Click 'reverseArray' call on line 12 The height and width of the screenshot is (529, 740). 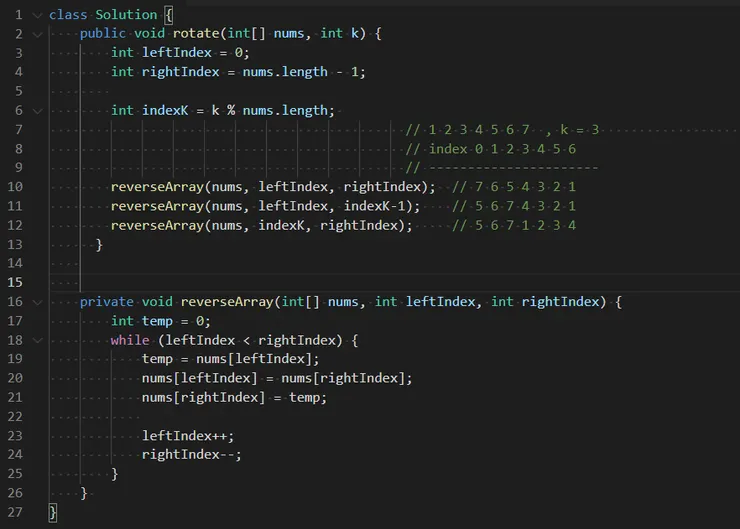coord(157,226)
